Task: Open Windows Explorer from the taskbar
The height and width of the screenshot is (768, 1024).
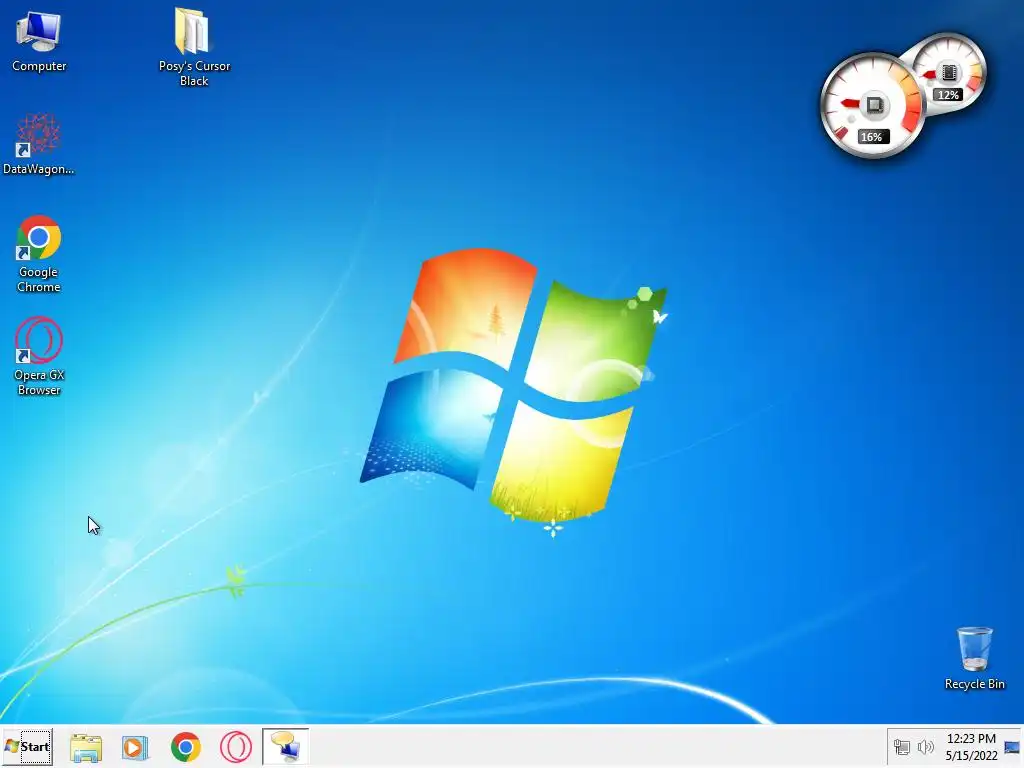Action: point(86,747)
